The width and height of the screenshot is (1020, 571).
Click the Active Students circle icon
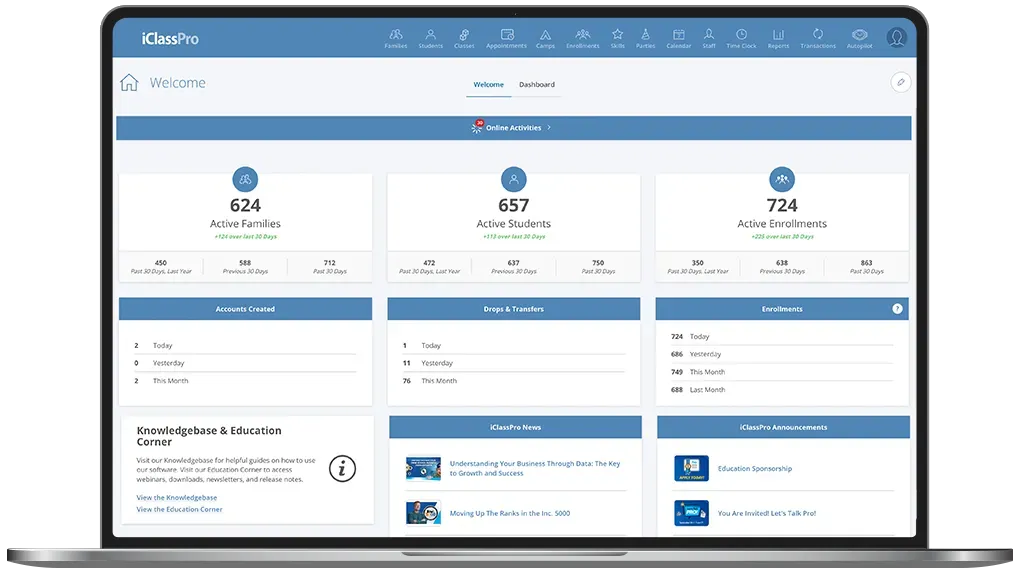513,179
